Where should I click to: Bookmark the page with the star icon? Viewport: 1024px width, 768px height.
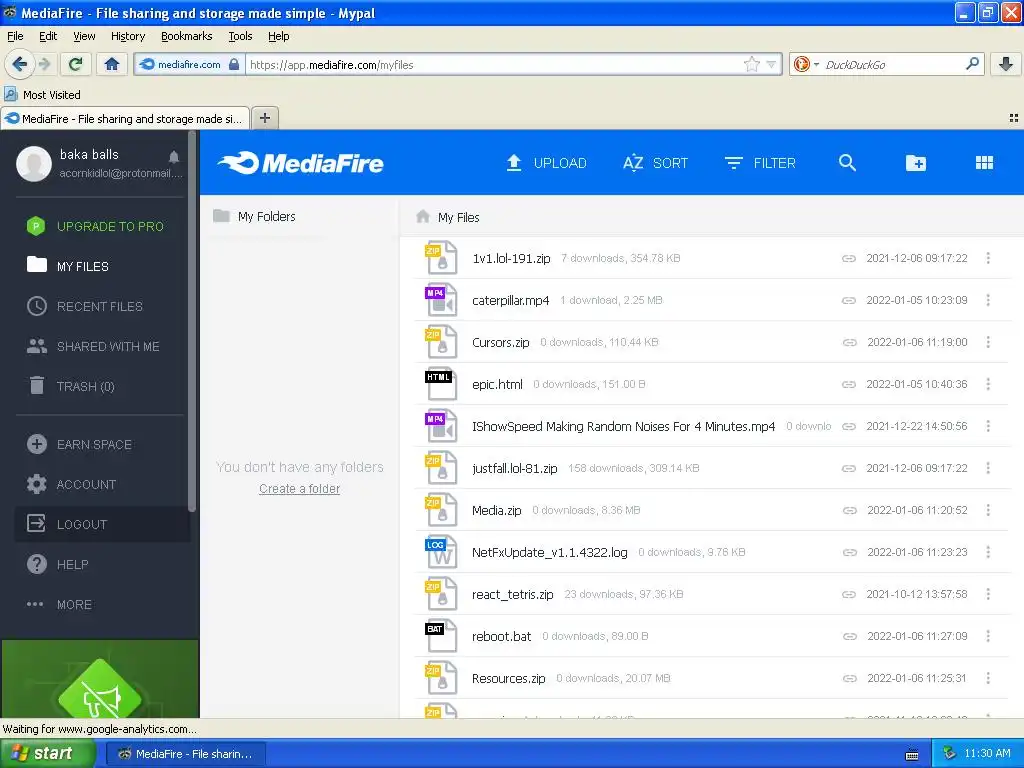pyautogui.click(x=752, y=64)
